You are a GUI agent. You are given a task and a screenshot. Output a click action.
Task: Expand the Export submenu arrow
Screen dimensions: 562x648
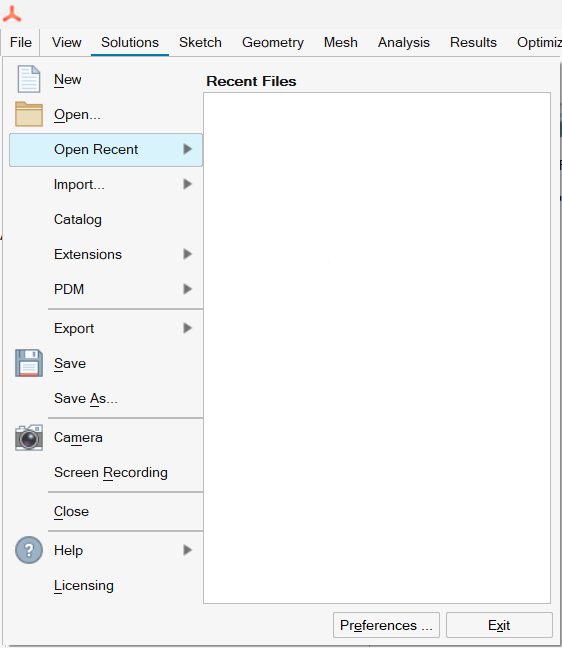click(188, 328)
